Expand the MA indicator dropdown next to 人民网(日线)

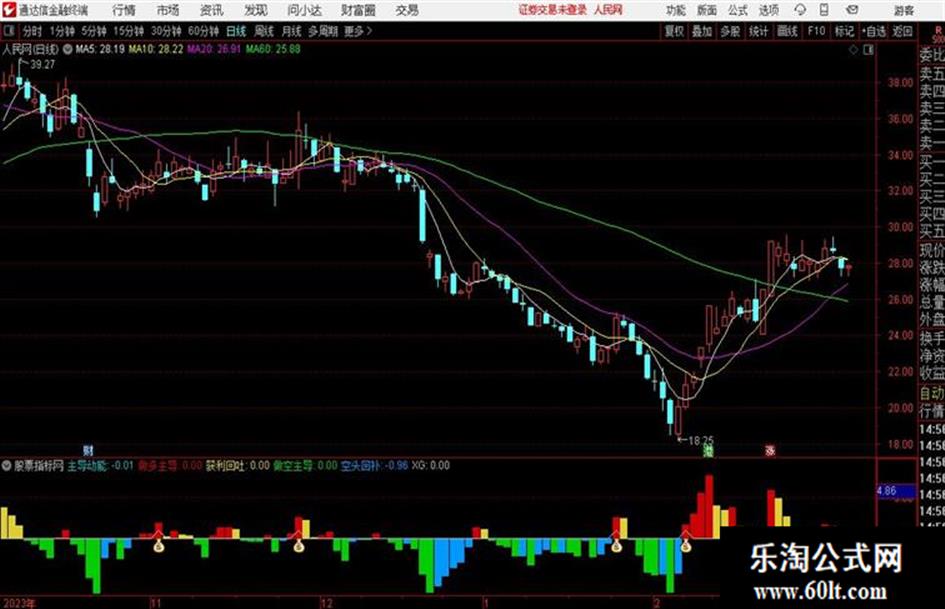point(67,49)
